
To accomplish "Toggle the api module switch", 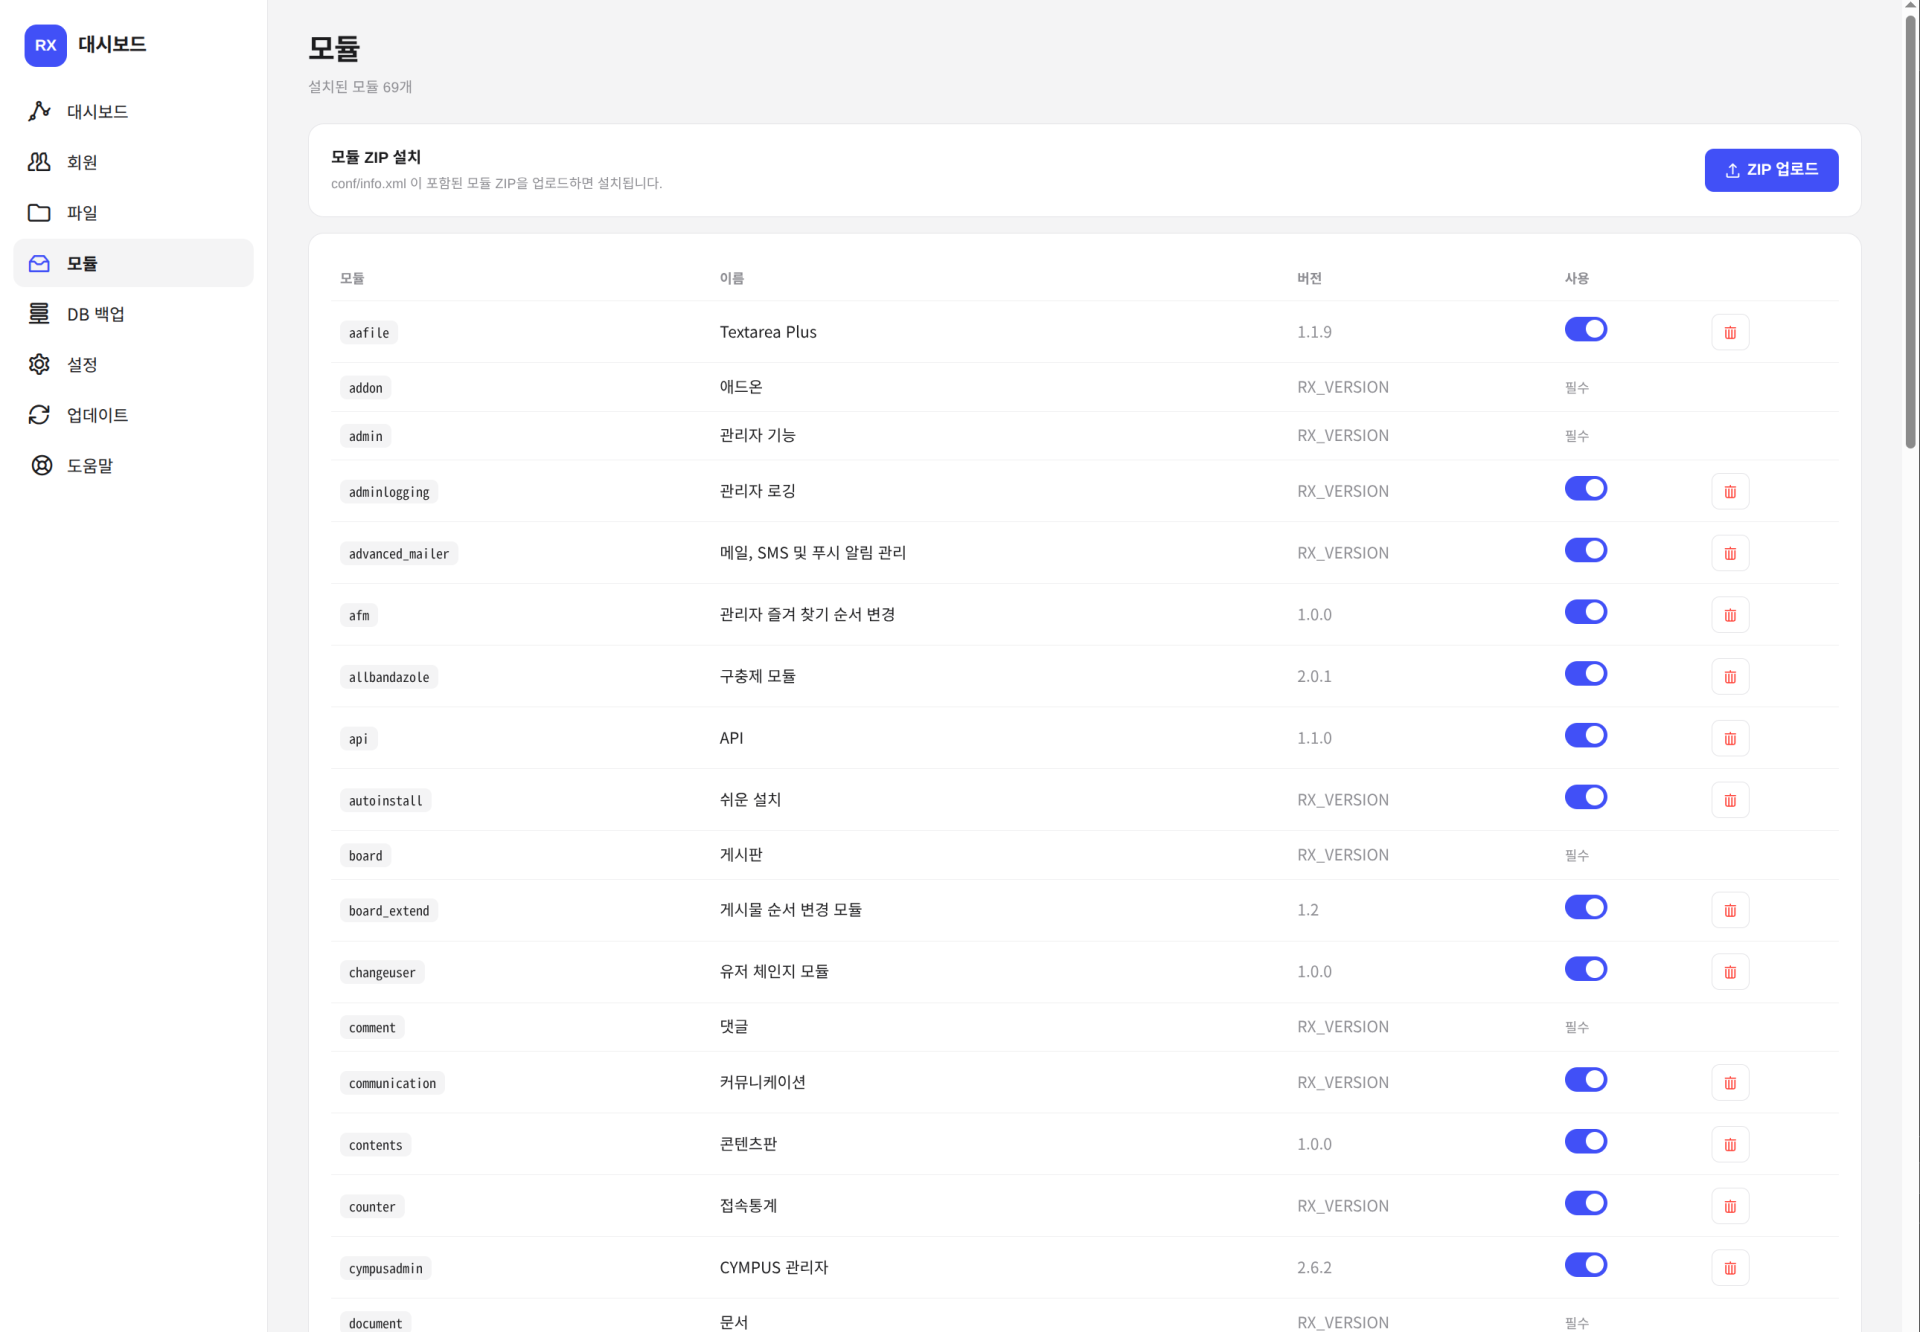I will click(1586, 735).
